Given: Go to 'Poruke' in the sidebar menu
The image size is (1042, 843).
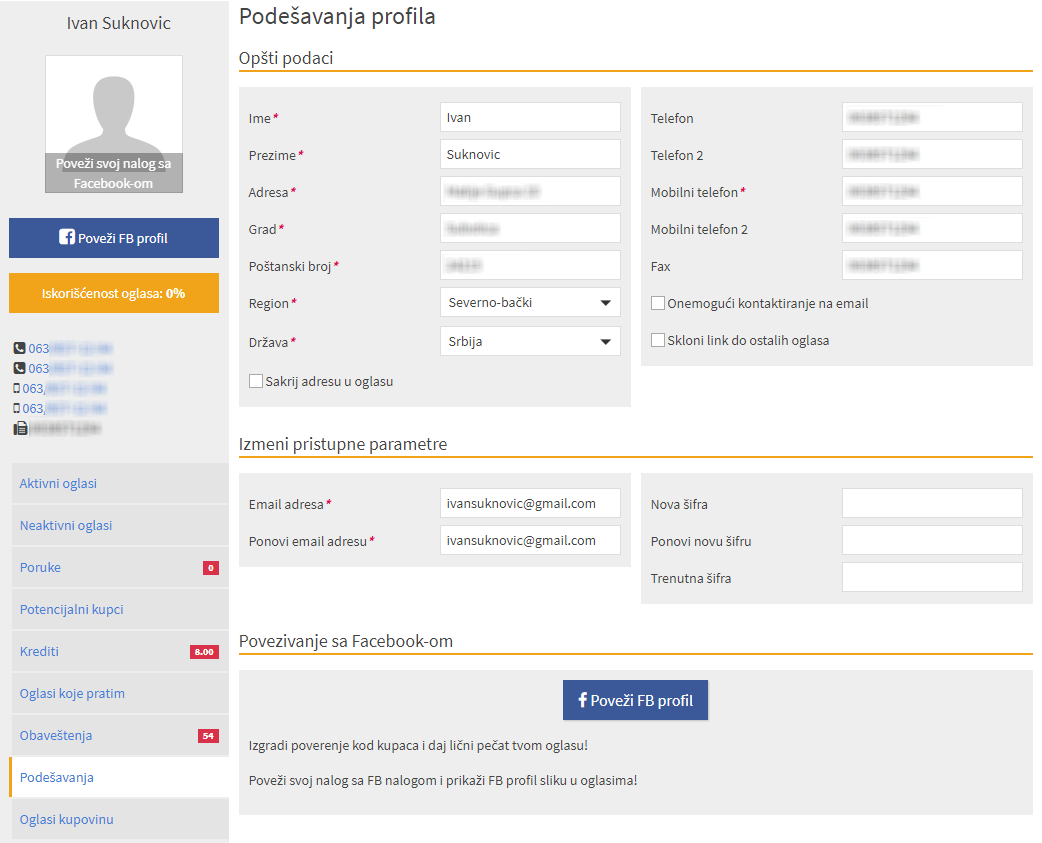Looking at the screenshot, I should click(x=40, y=568).
